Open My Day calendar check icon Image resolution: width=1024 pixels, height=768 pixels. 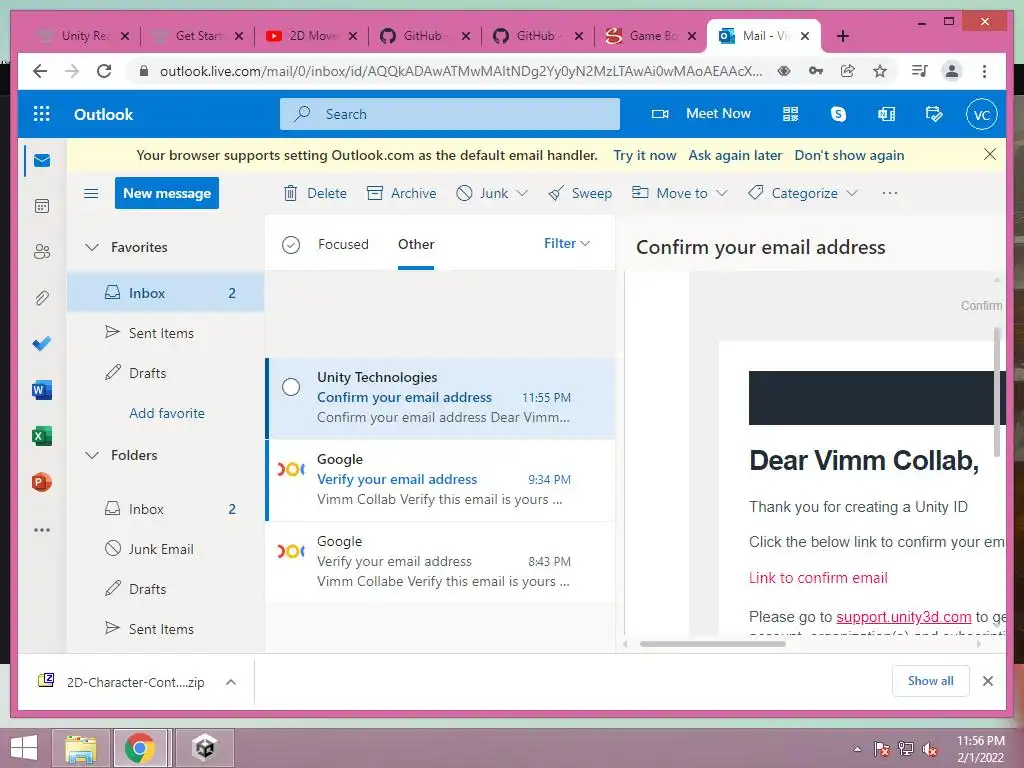click(934, 114)
